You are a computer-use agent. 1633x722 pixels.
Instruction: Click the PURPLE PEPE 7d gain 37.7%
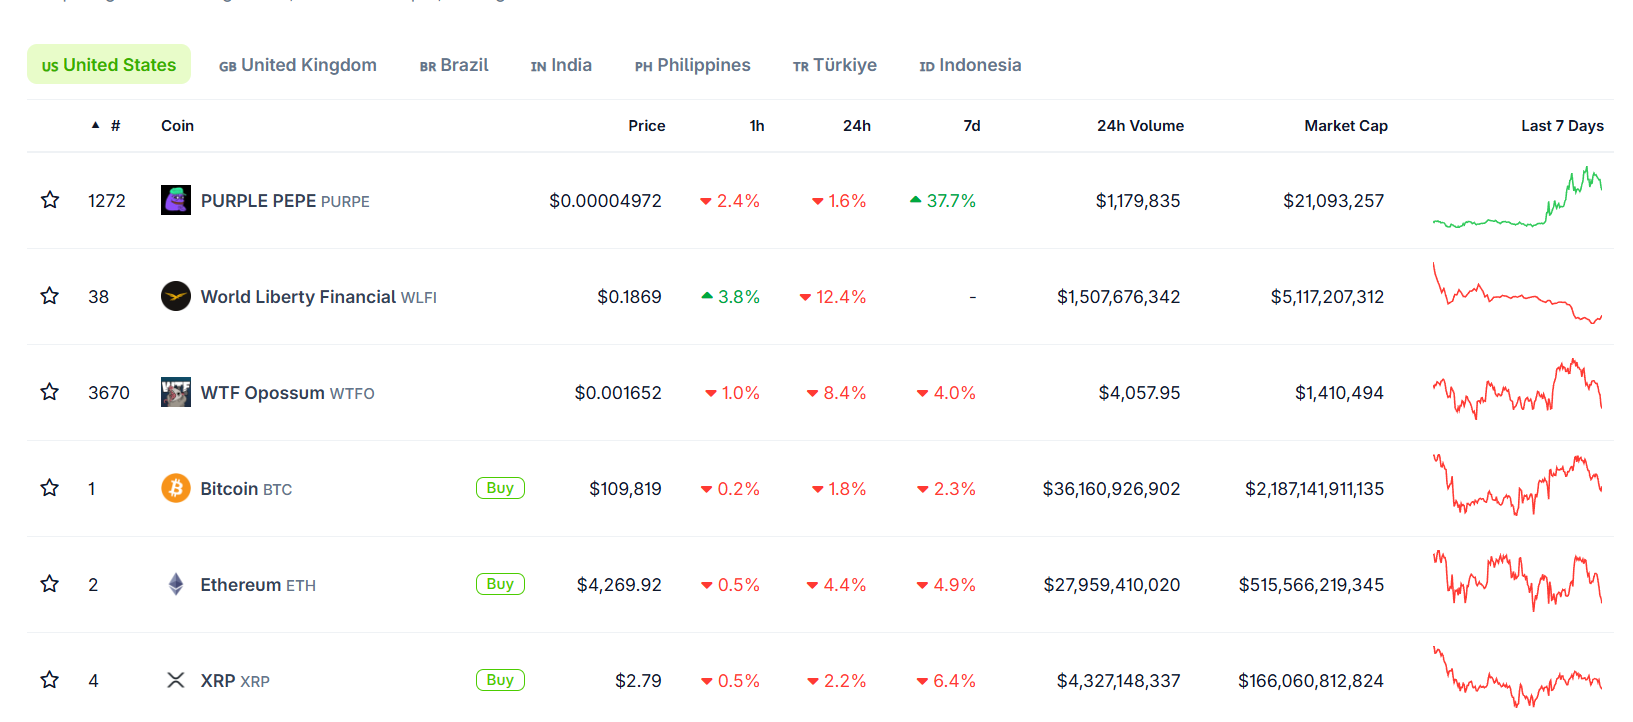point(943,201)
